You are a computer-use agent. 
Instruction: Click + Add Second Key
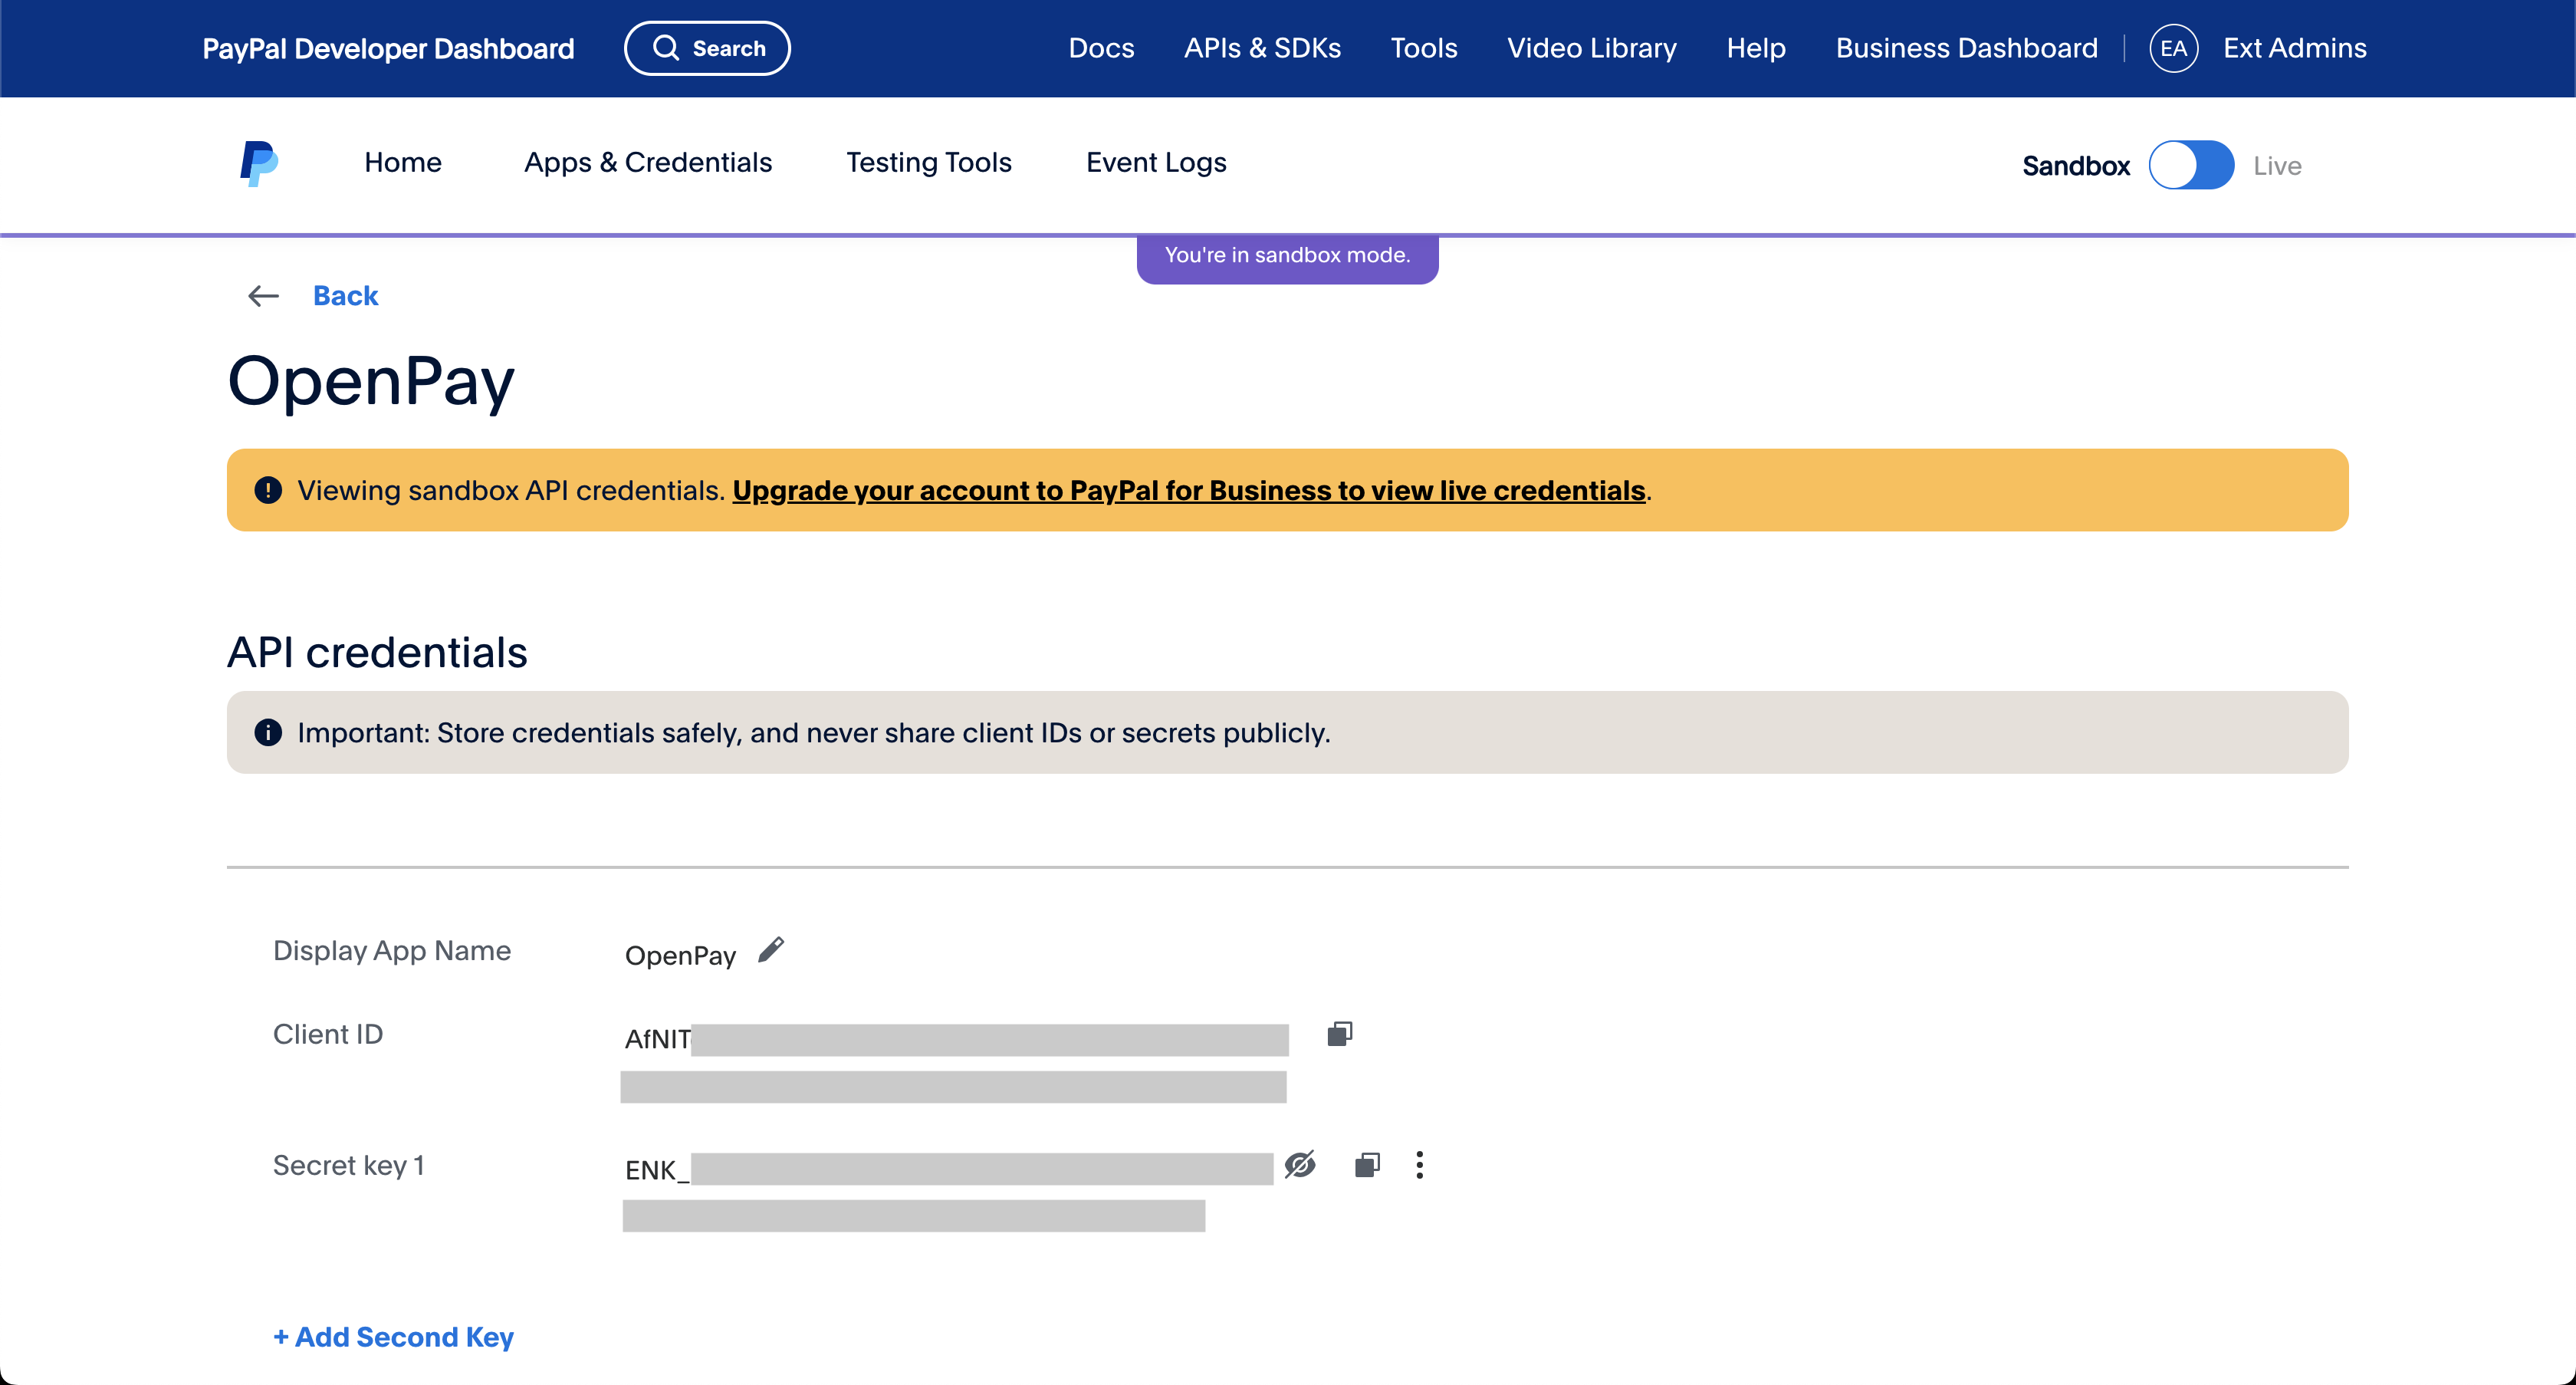click(x=393, y=1337)
